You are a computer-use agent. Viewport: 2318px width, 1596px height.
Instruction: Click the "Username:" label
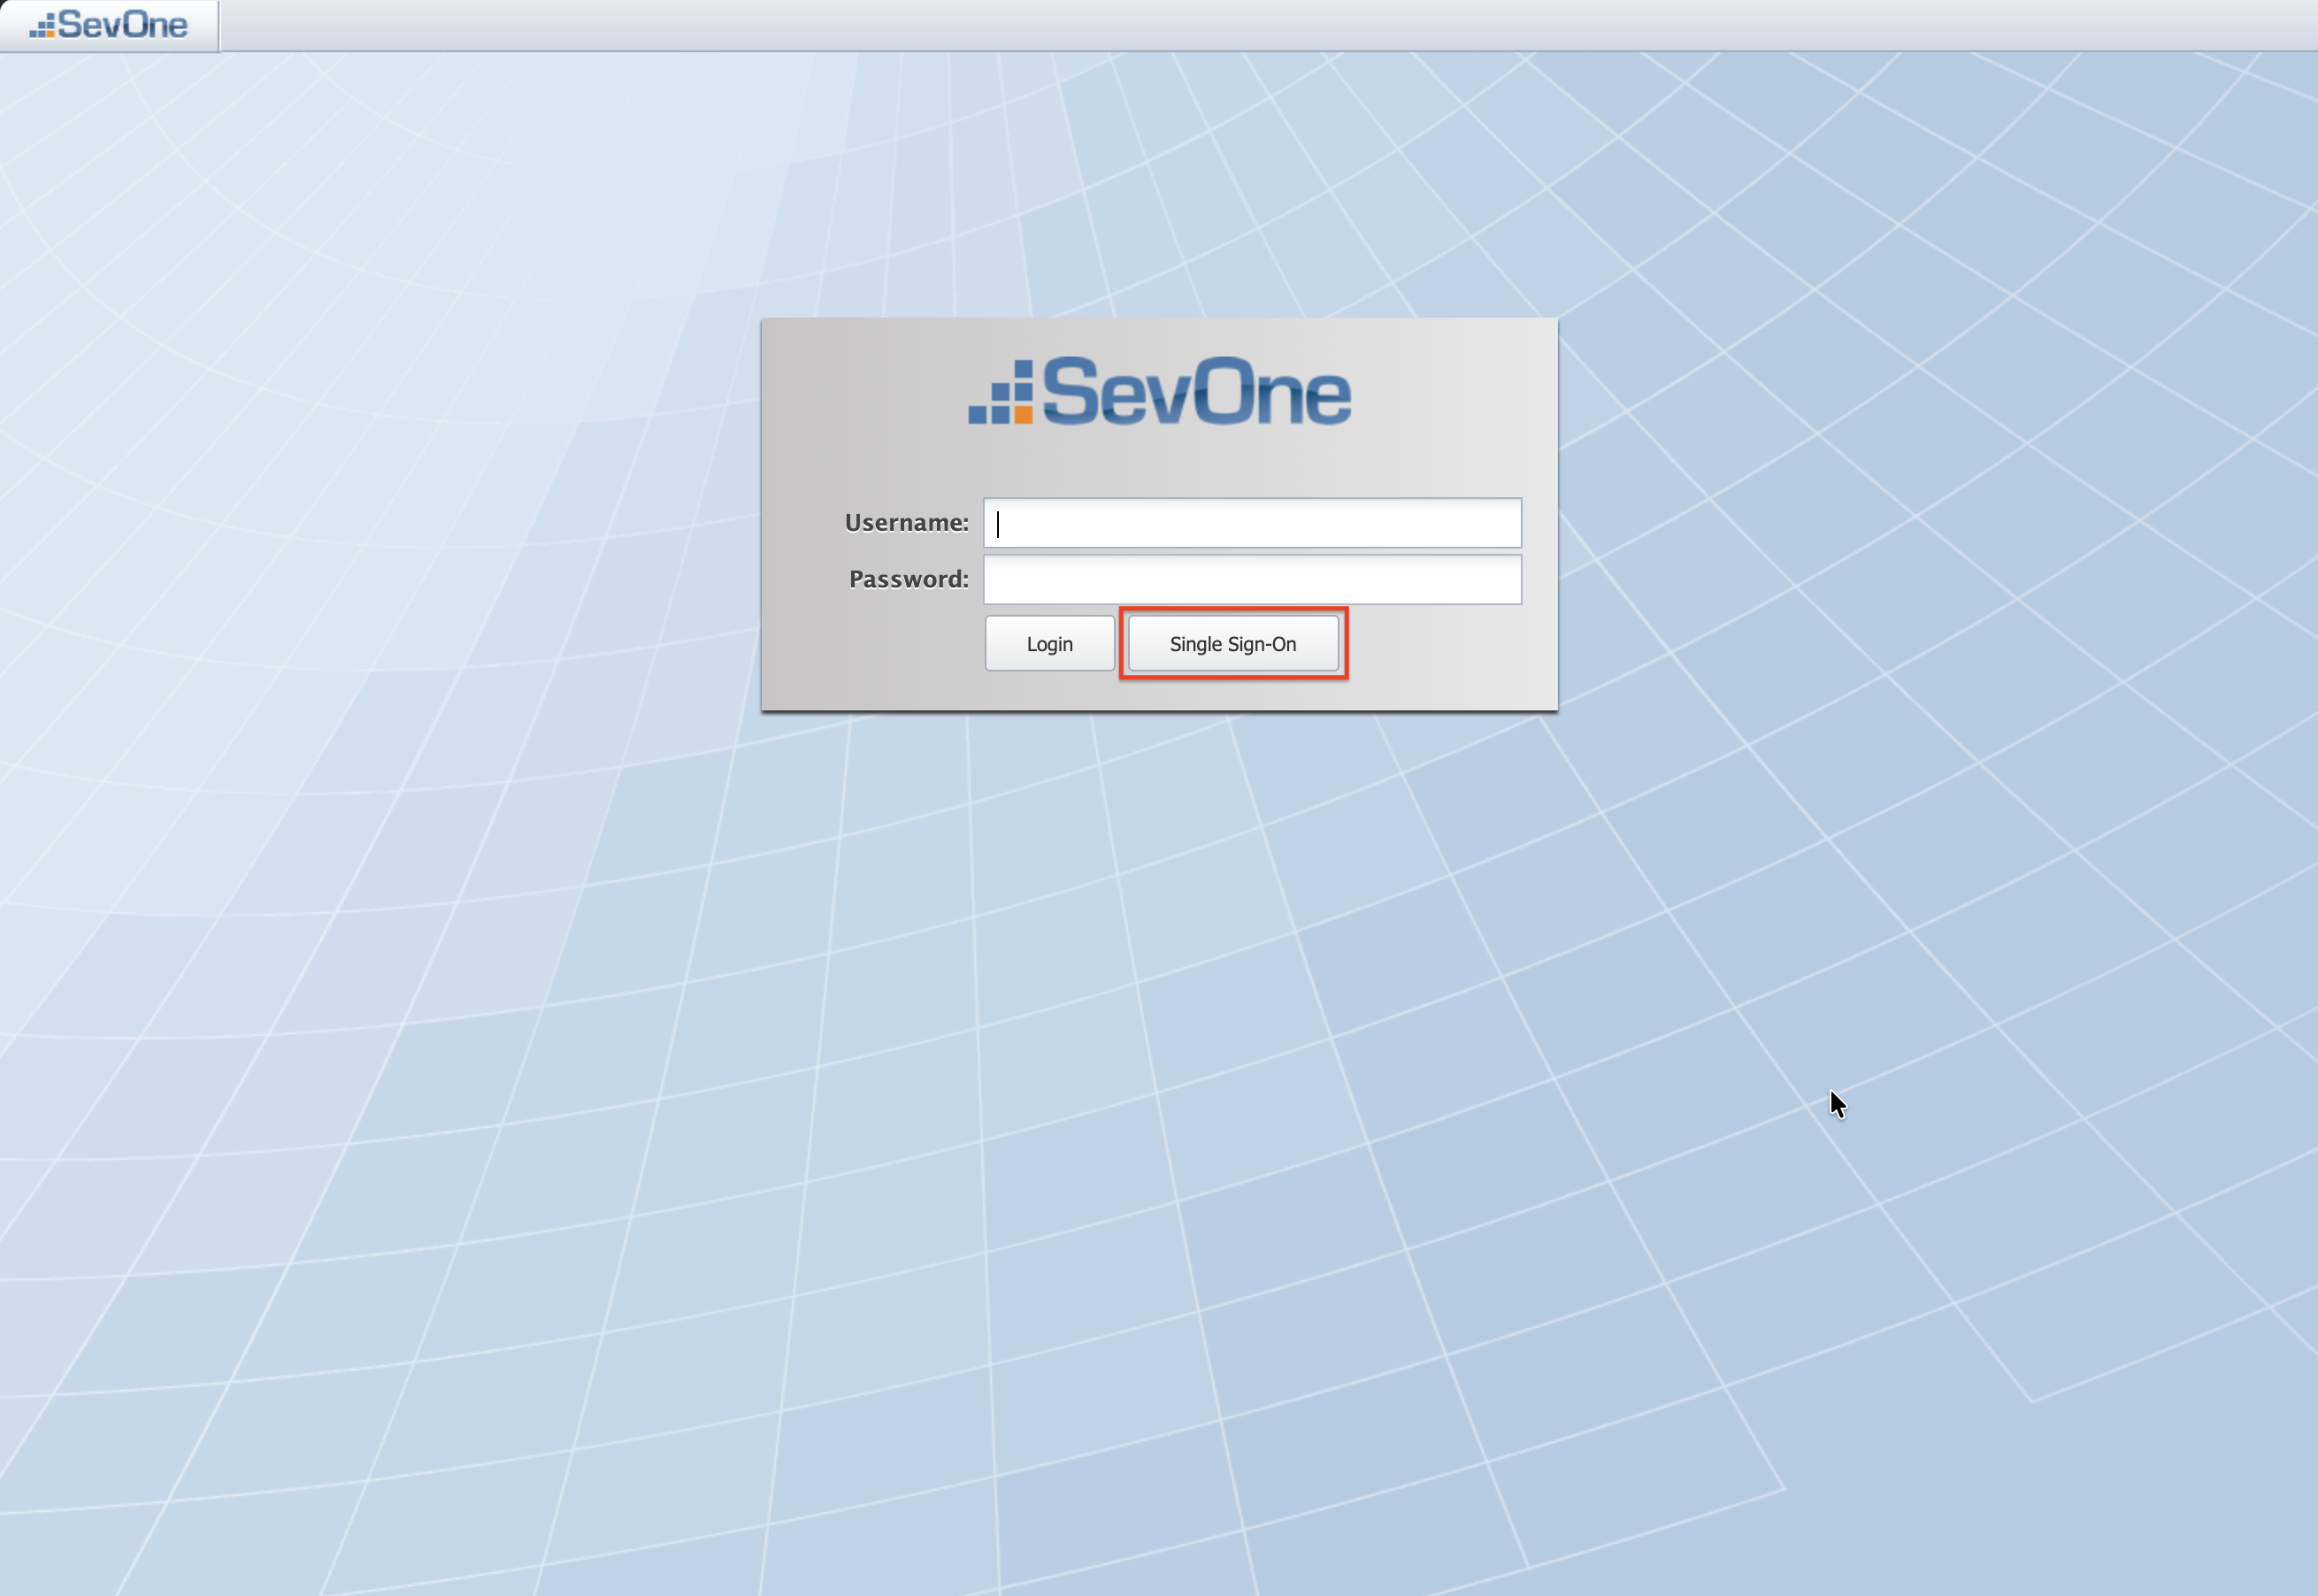906,523
